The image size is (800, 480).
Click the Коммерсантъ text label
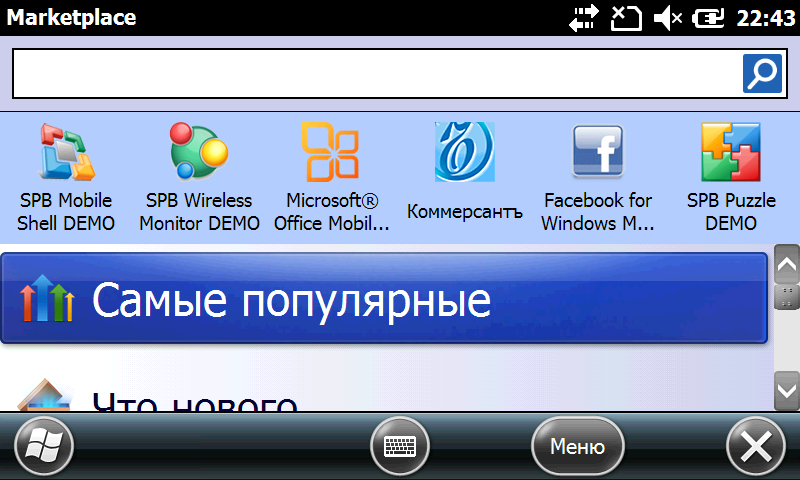[465, 211]
